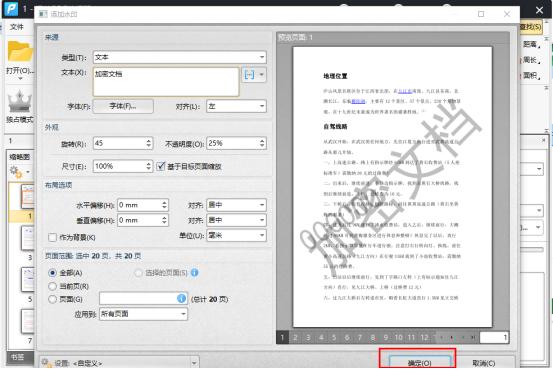
Task: Go to preview page 7
Action: click(360, 338)
